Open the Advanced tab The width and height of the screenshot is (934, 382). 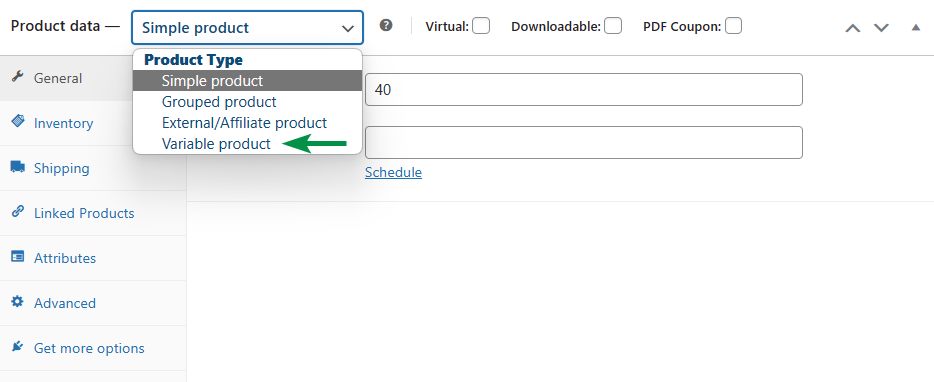point(93,303)
